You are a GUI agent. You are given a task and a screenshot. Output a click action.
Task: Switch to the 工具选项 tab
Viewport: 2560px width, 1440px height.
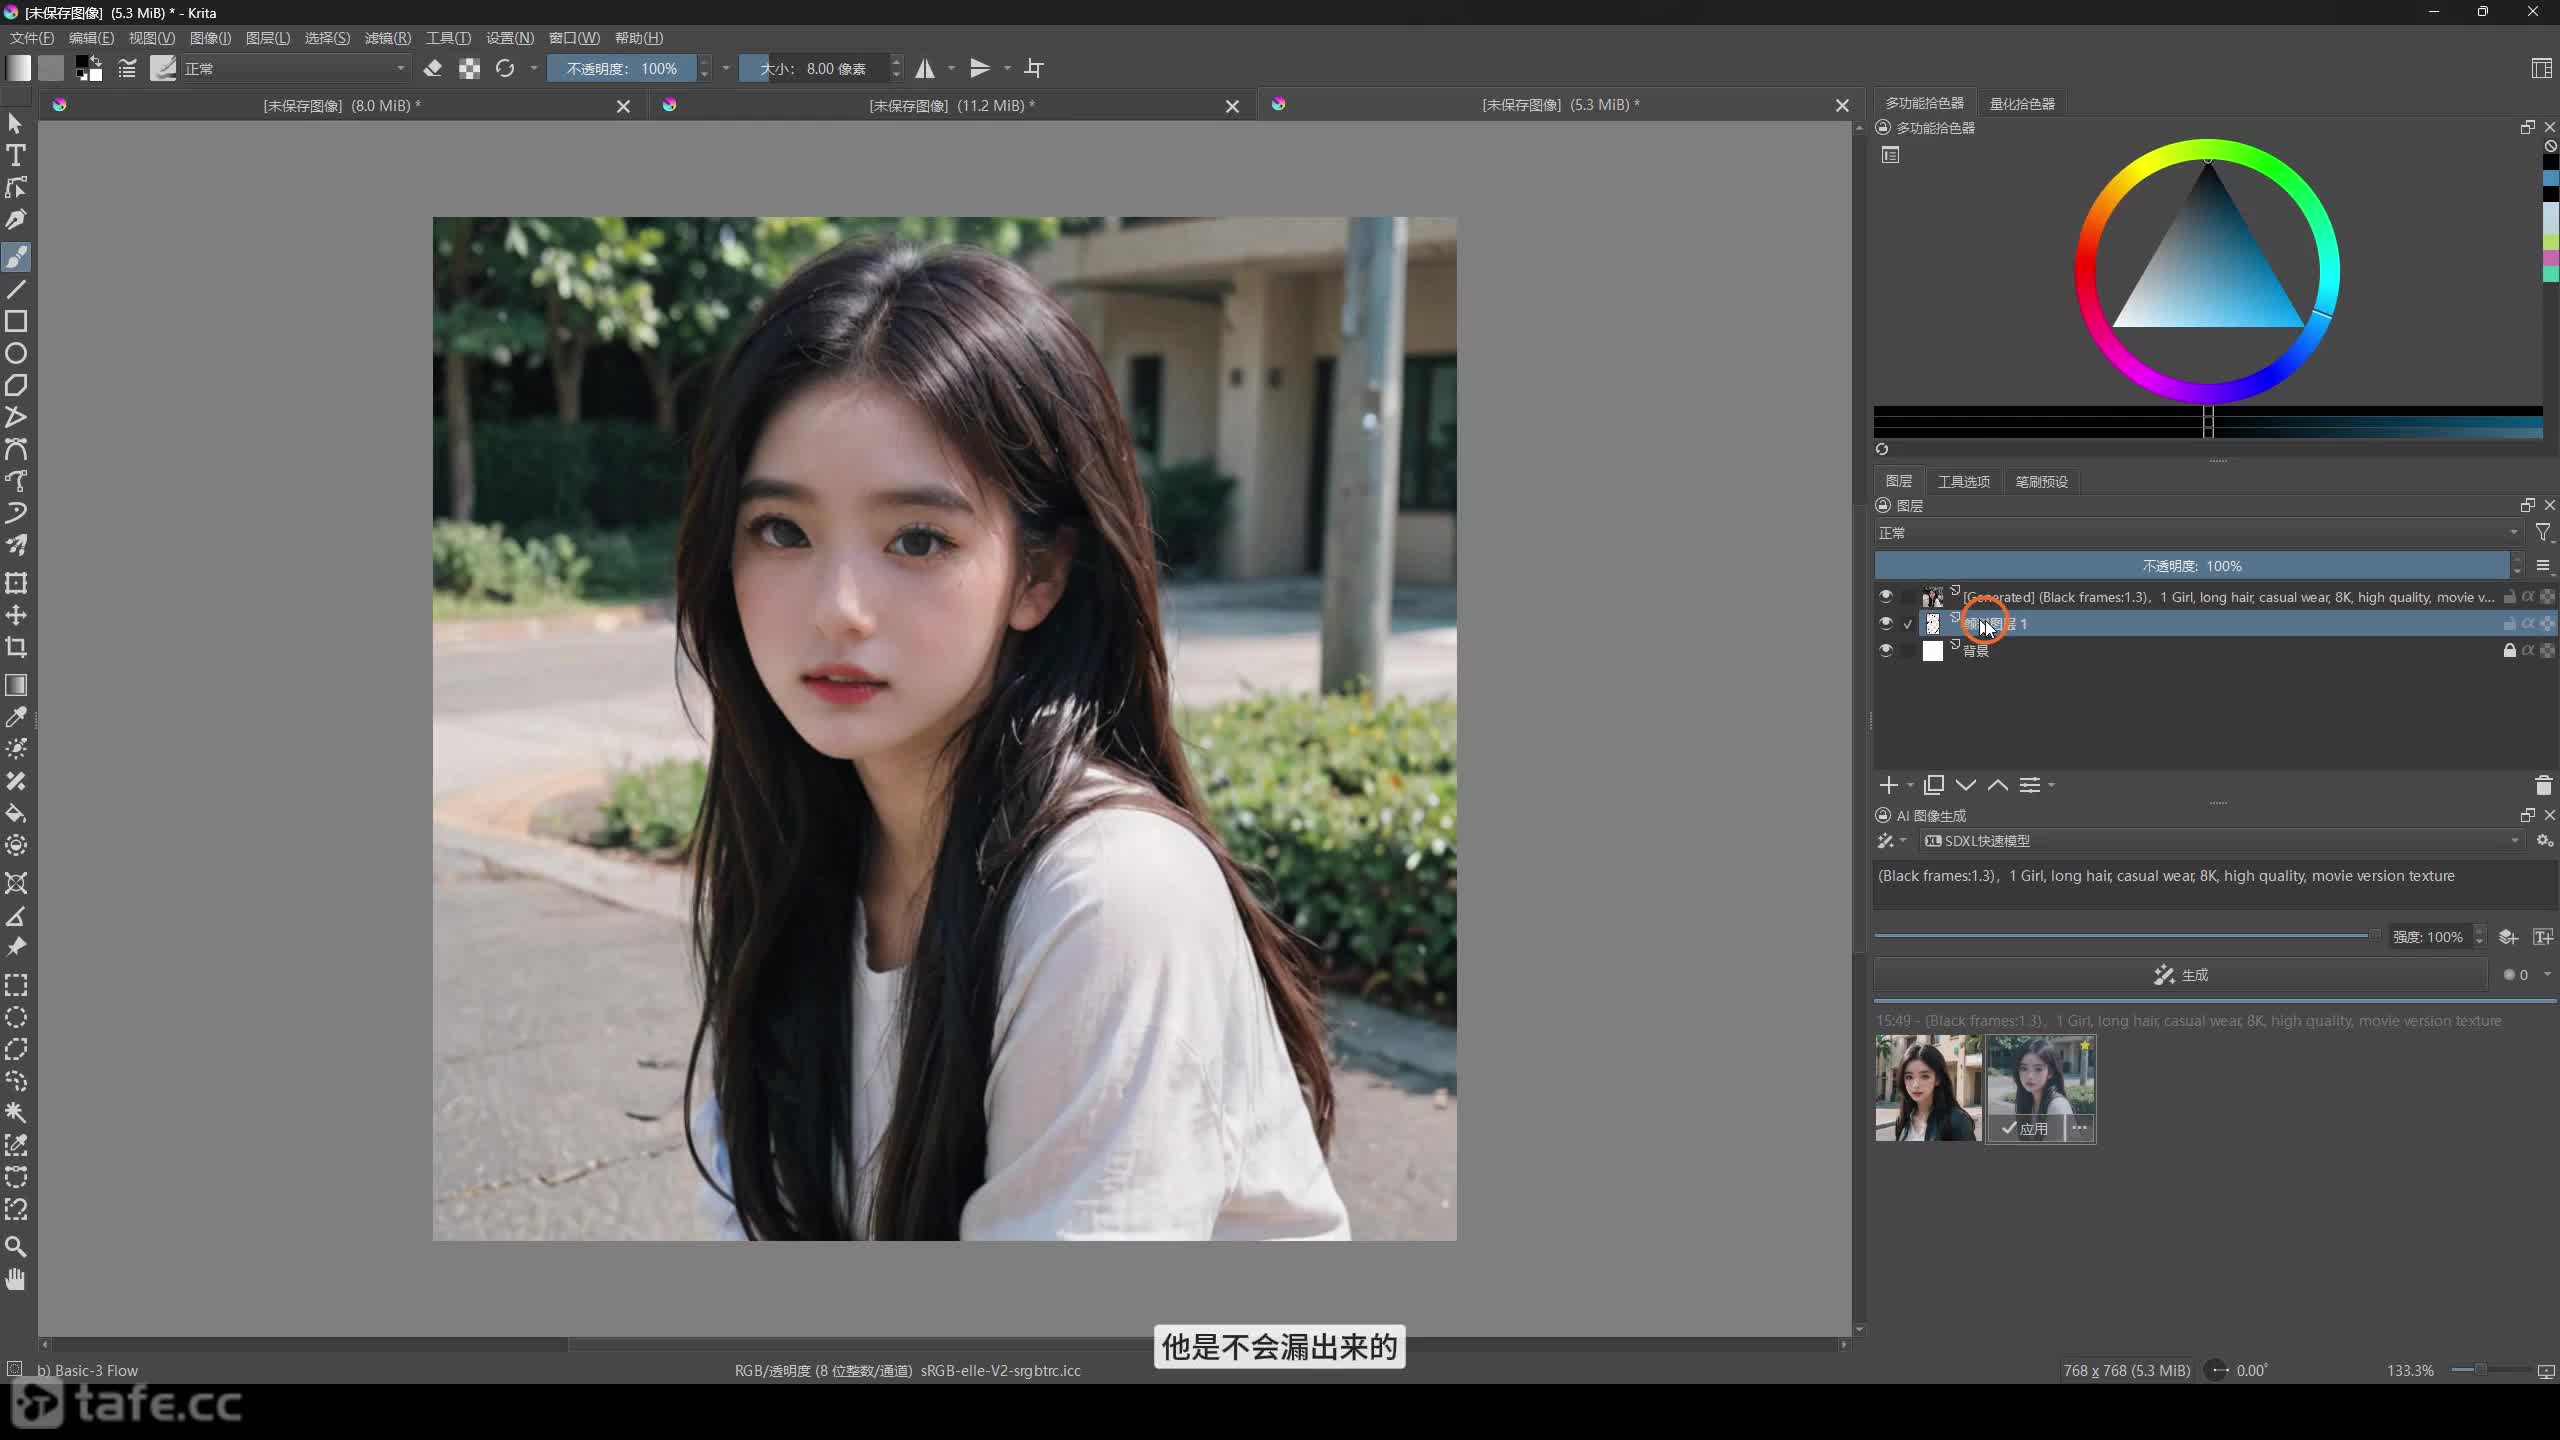pyautogui.click(x=1963, y=481)
